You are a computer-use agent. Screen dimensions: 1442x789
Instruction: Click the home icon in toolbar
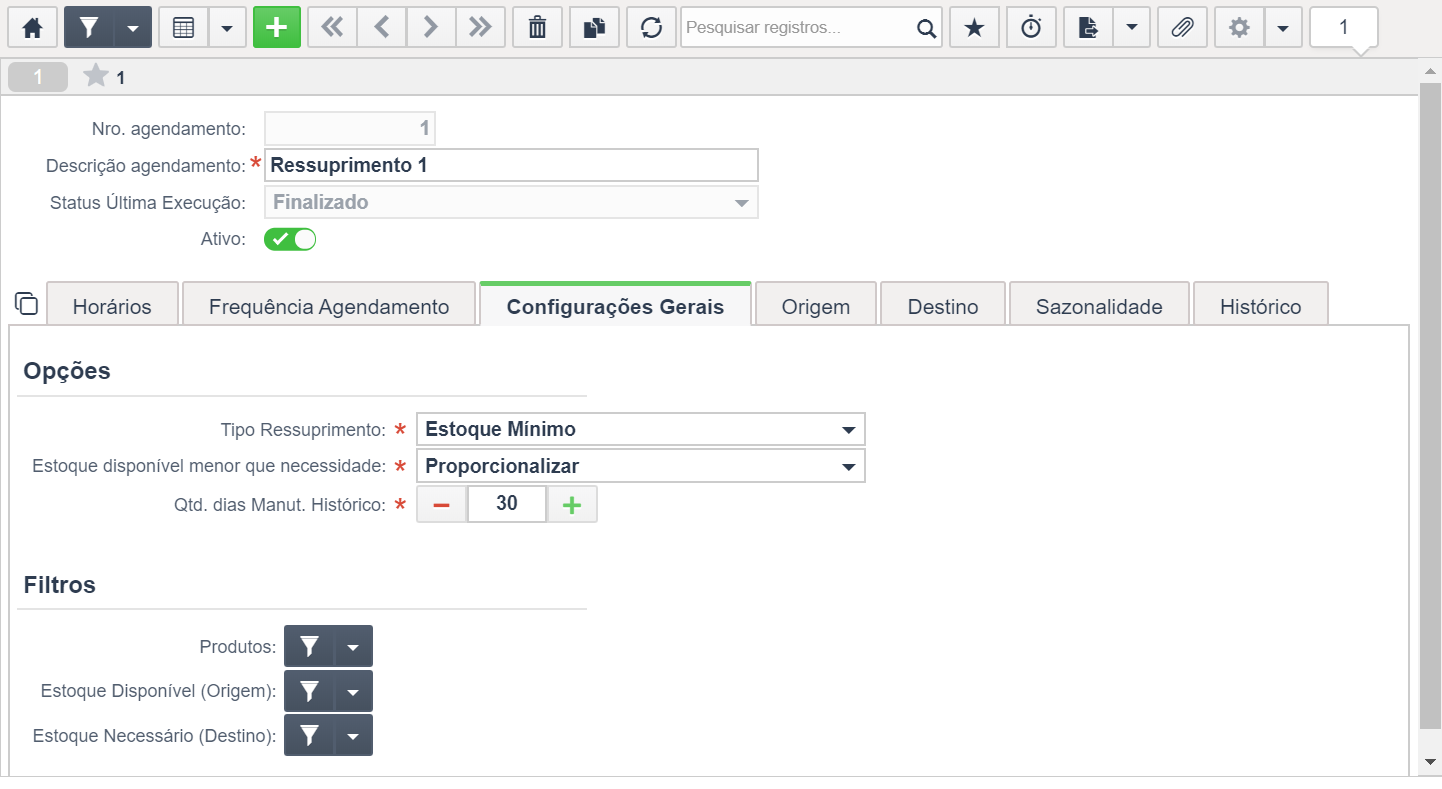coord(32,28)
